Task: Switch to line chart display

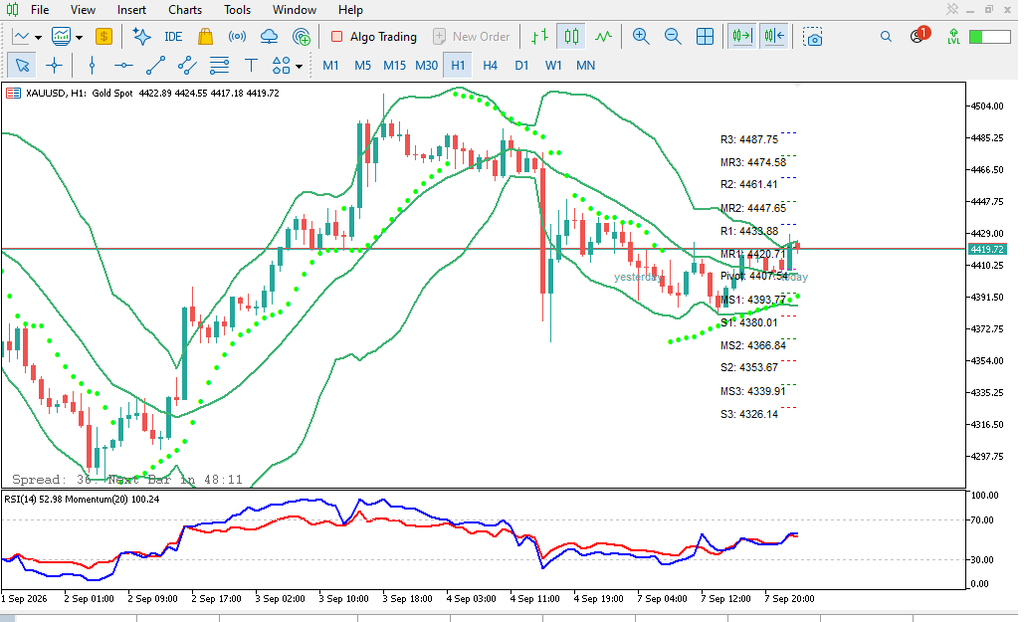Action: pyautogui.click(x=603, y=37)
